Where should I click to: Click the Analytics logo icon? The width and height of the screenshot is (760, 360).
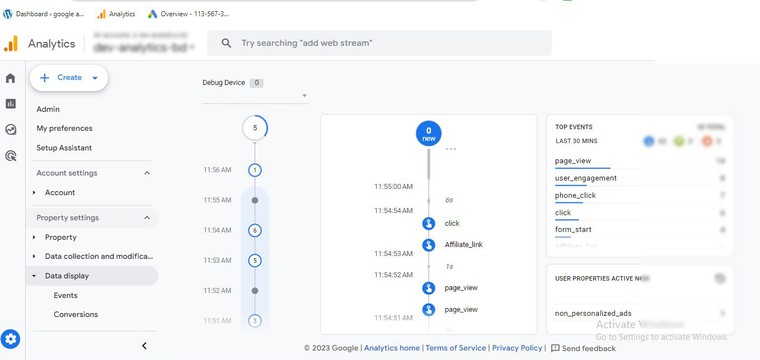(x=11, y=44)
